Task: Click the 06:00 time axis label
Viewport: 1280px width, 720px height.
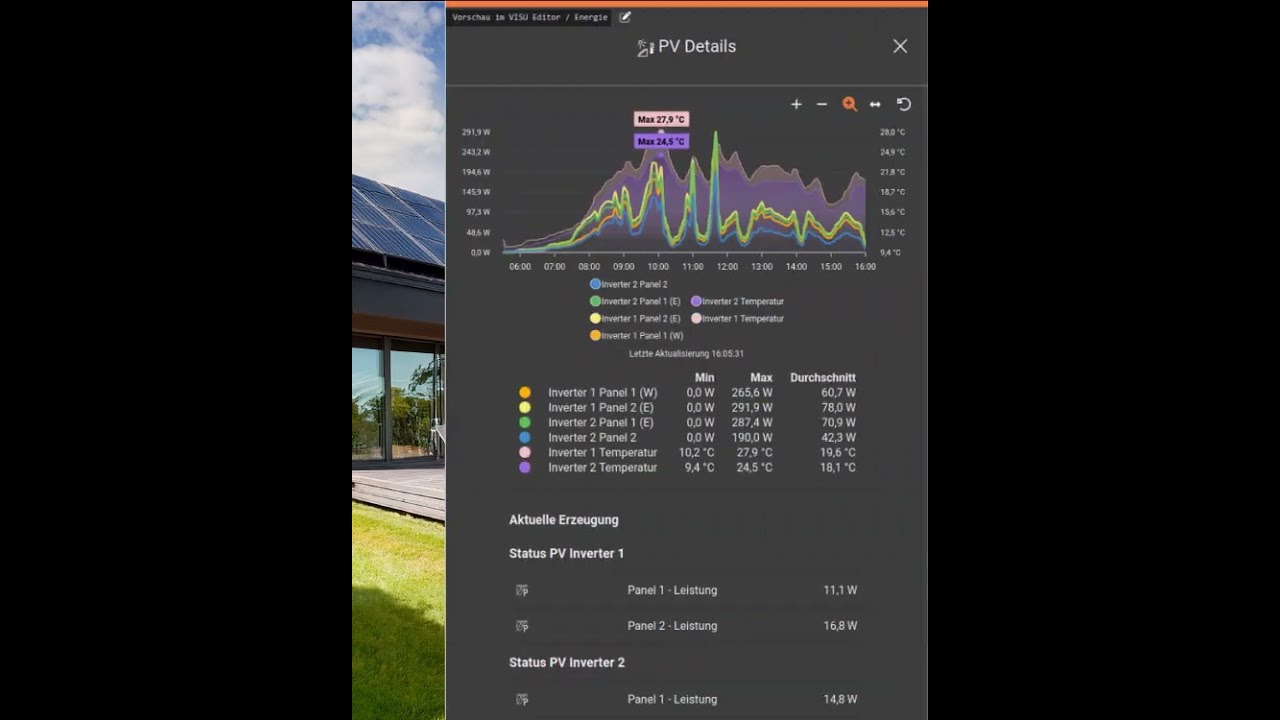Action: tap(520, 267)
